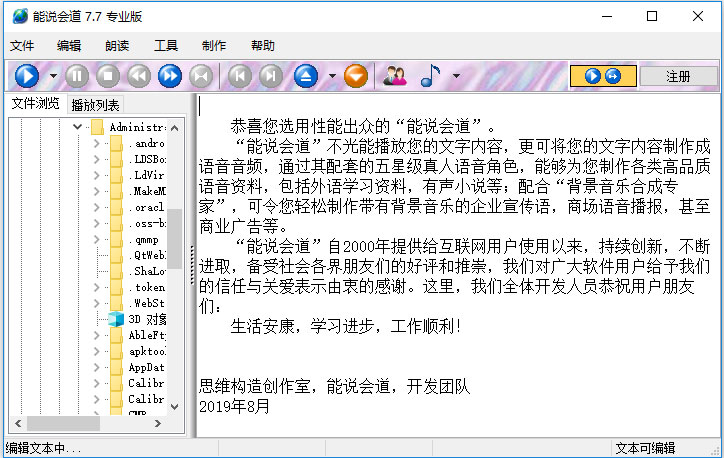
Task: Click the file tree's vertical scrollbar thumb
Action: [175, 238]
